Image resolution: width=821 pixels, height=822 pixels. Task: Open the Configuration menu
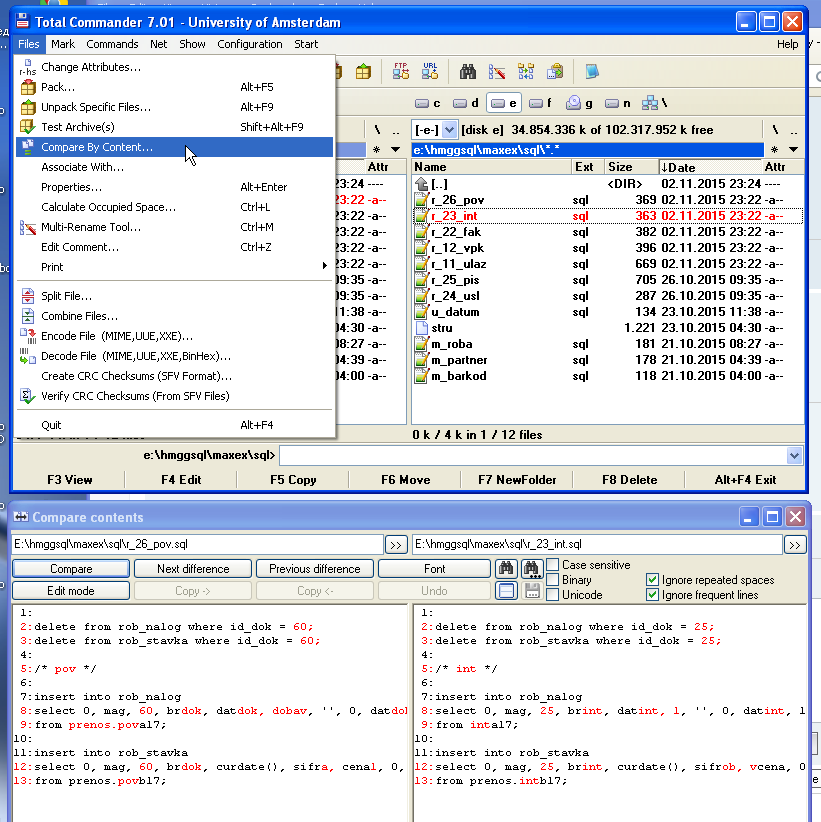(x=250, y=44)
